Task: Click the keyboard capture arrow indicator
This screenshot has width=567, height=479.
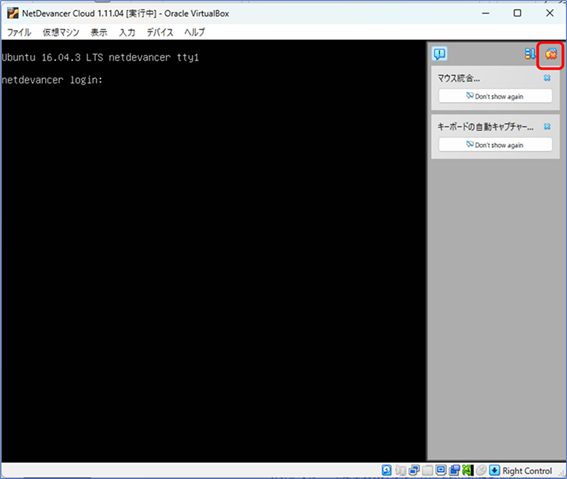Action: 494,470
